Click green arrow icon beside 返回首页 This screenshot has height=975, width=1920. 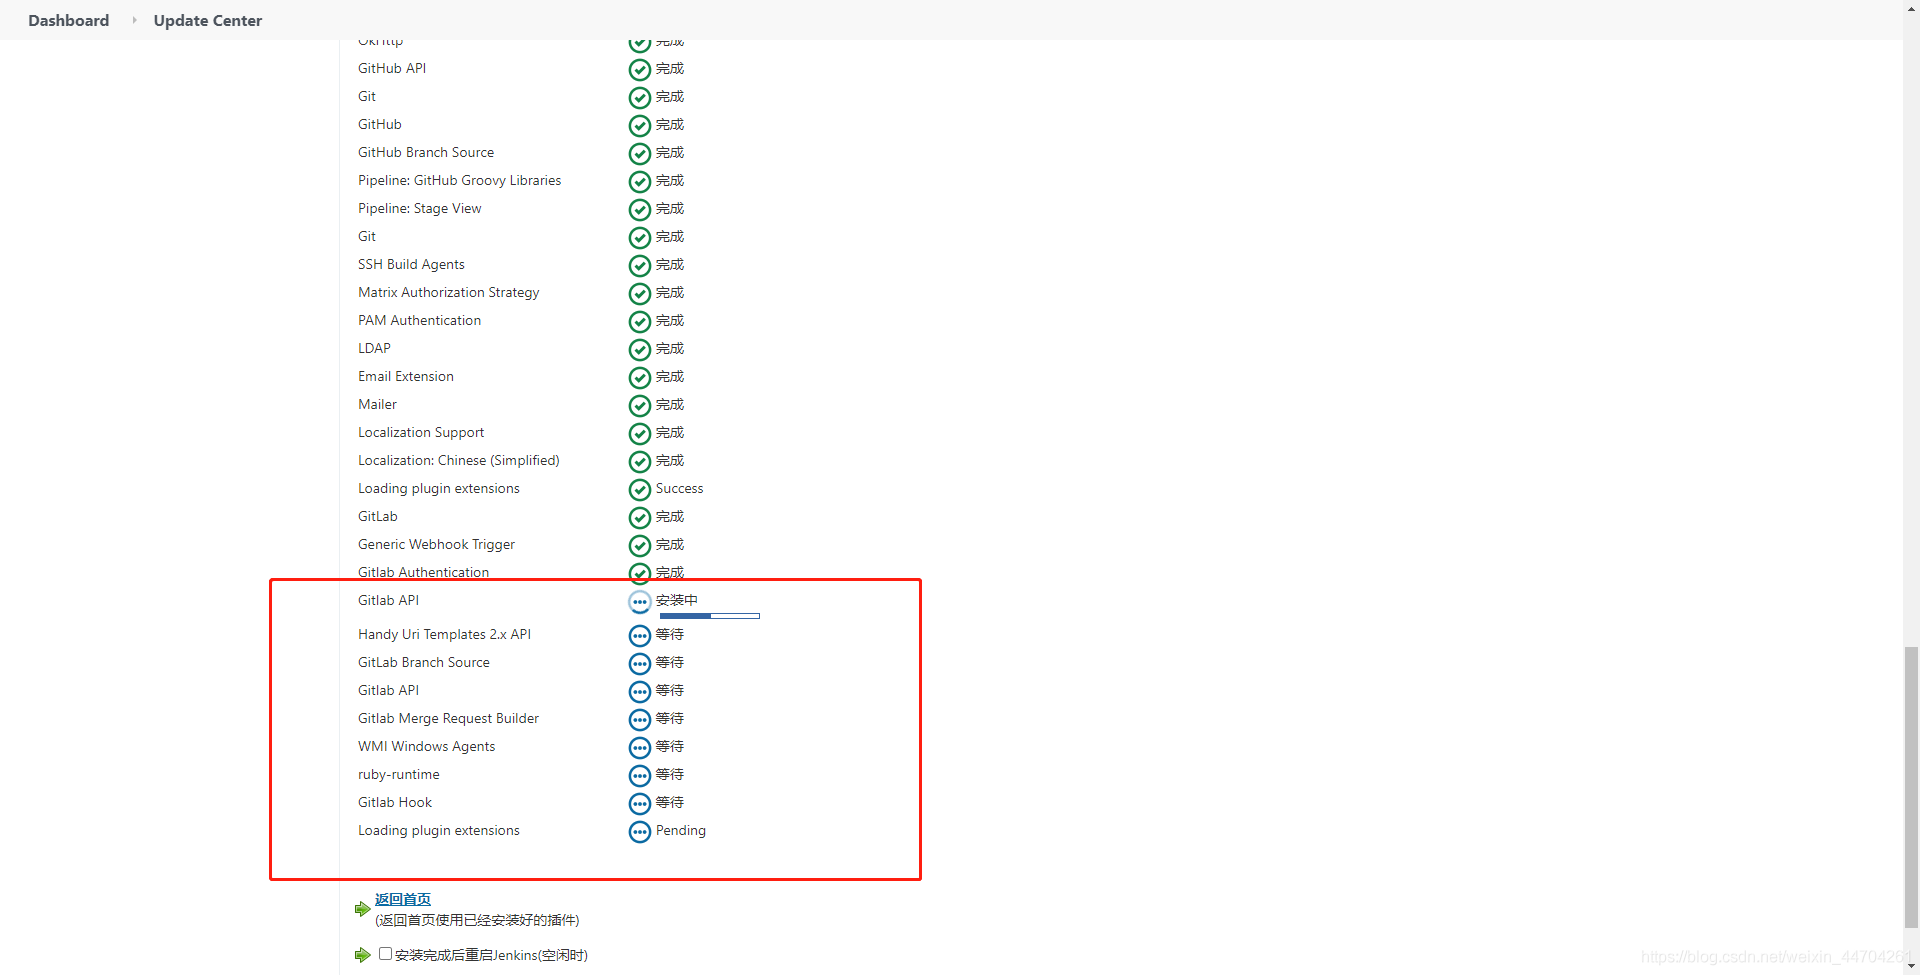tap(362, 909)
